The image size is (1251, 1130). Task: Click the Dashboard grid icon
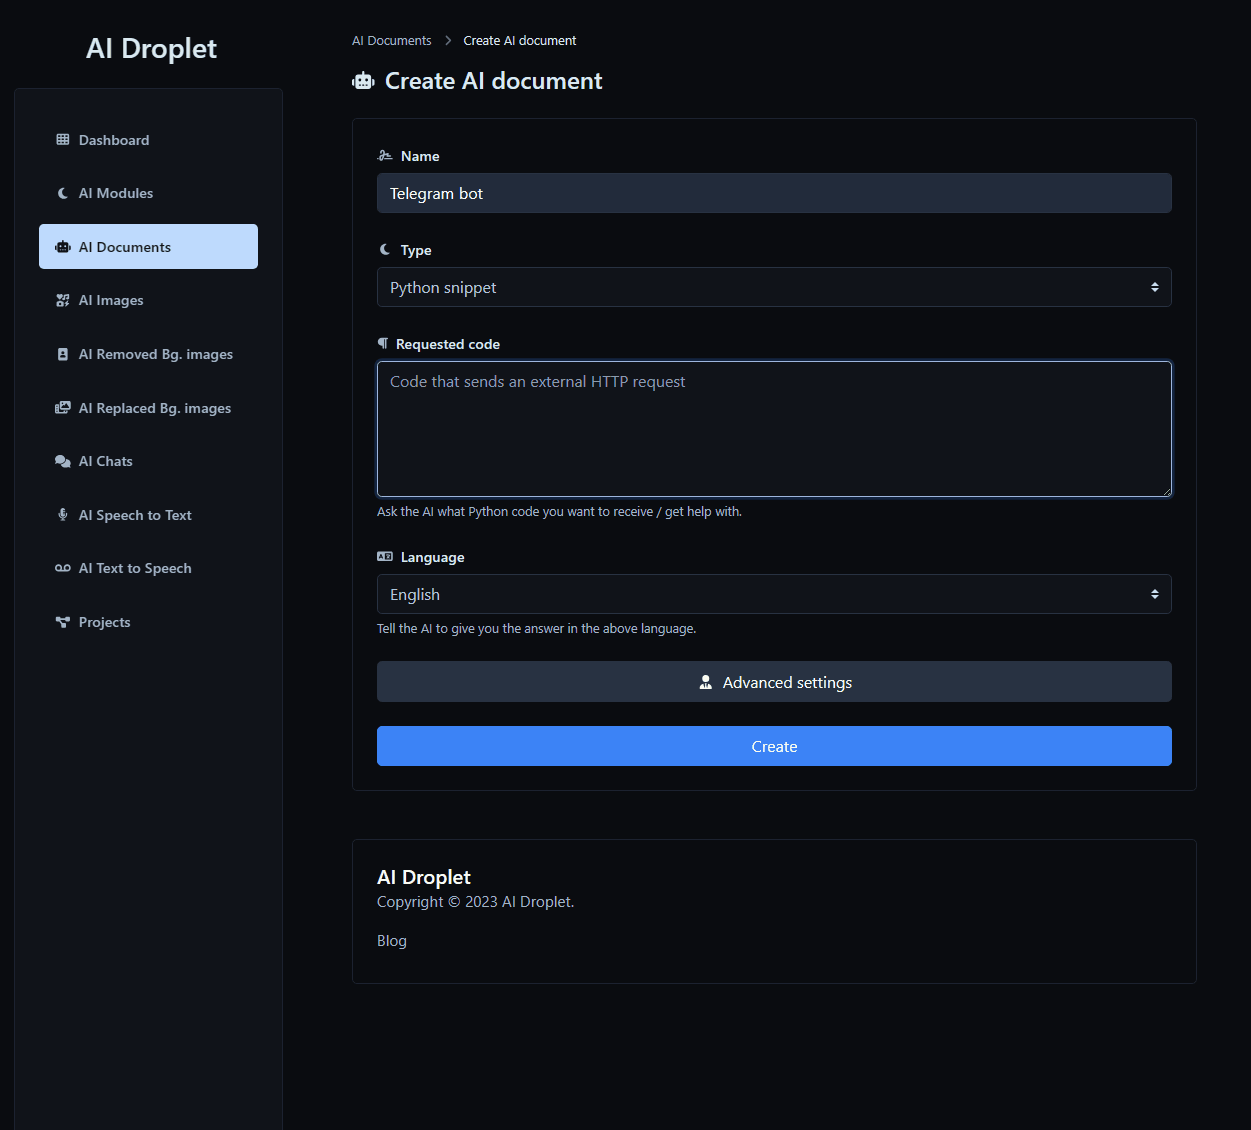click(x=63, y=140)
